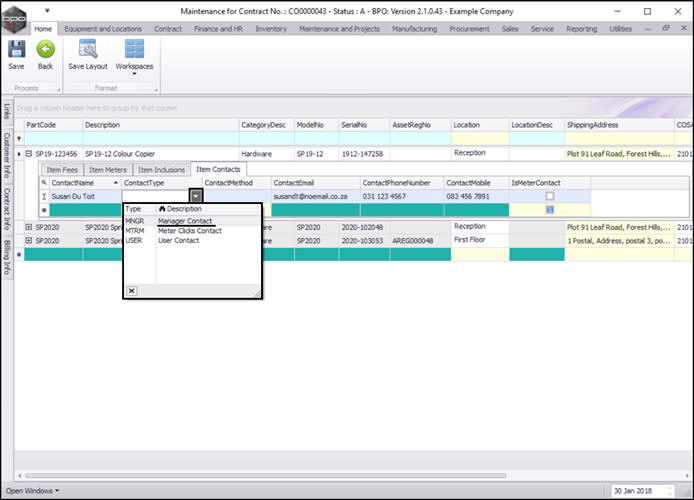Increase the date with spinner up arrow
Screen dimensions: 694x500
click(x=670, y=488)
